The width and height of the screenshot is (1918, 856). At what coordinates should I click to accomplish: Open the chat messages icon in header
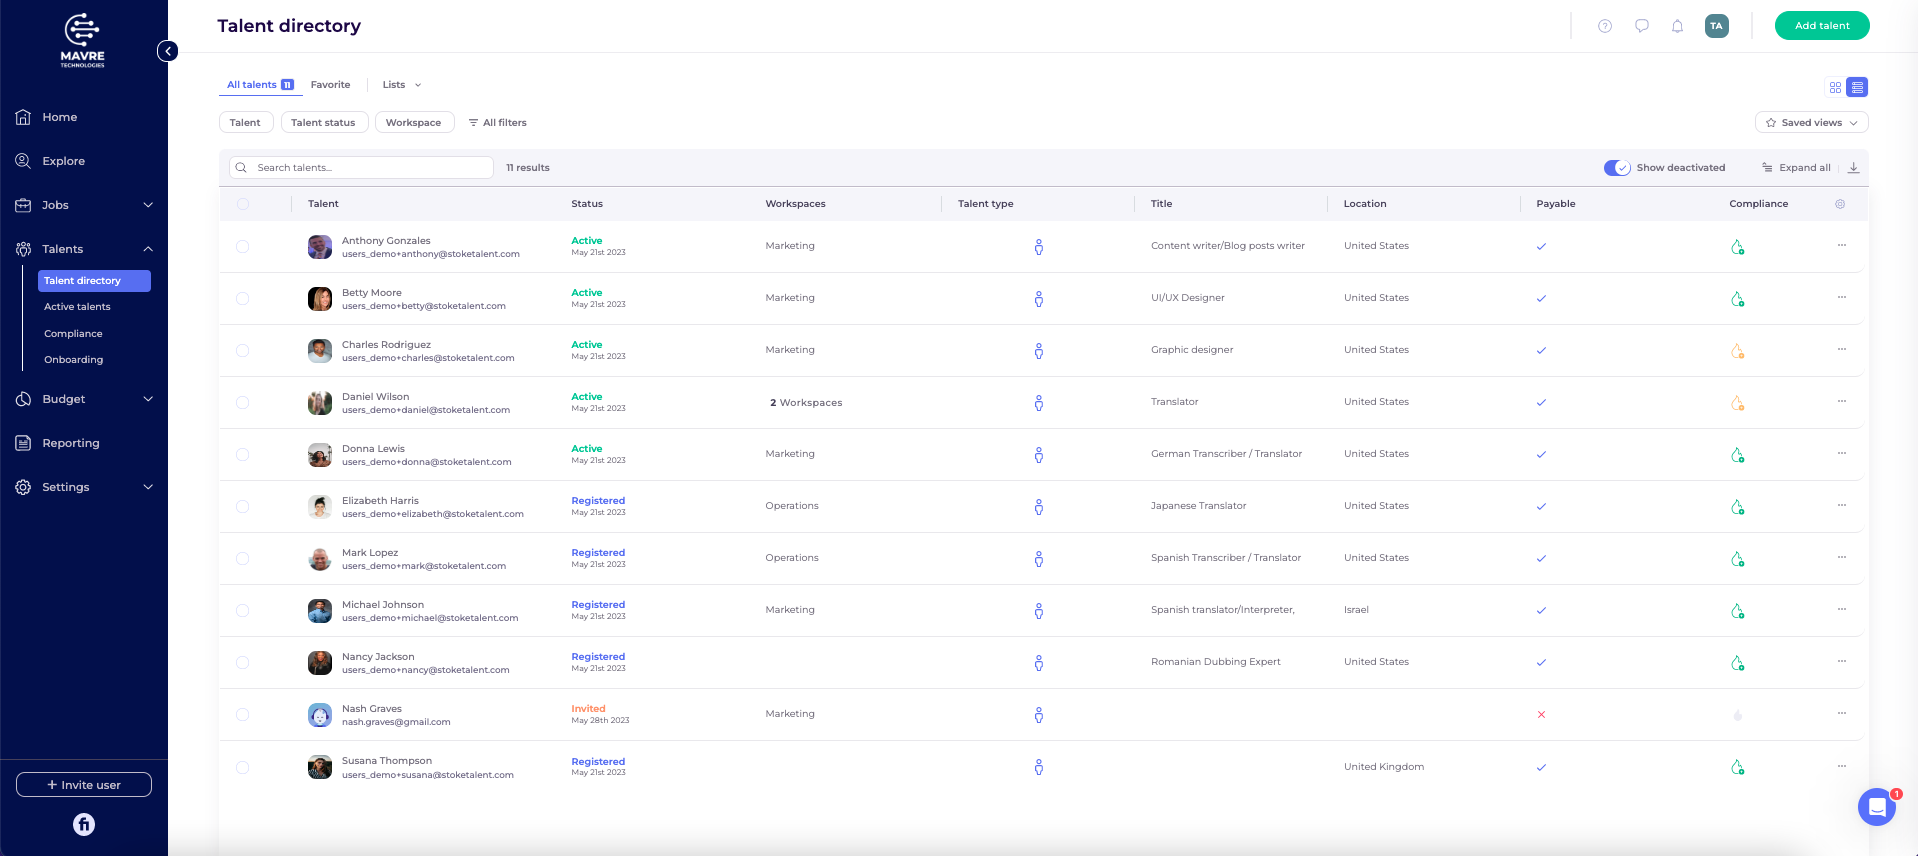pyautogui.click(x=1642, y=26)
